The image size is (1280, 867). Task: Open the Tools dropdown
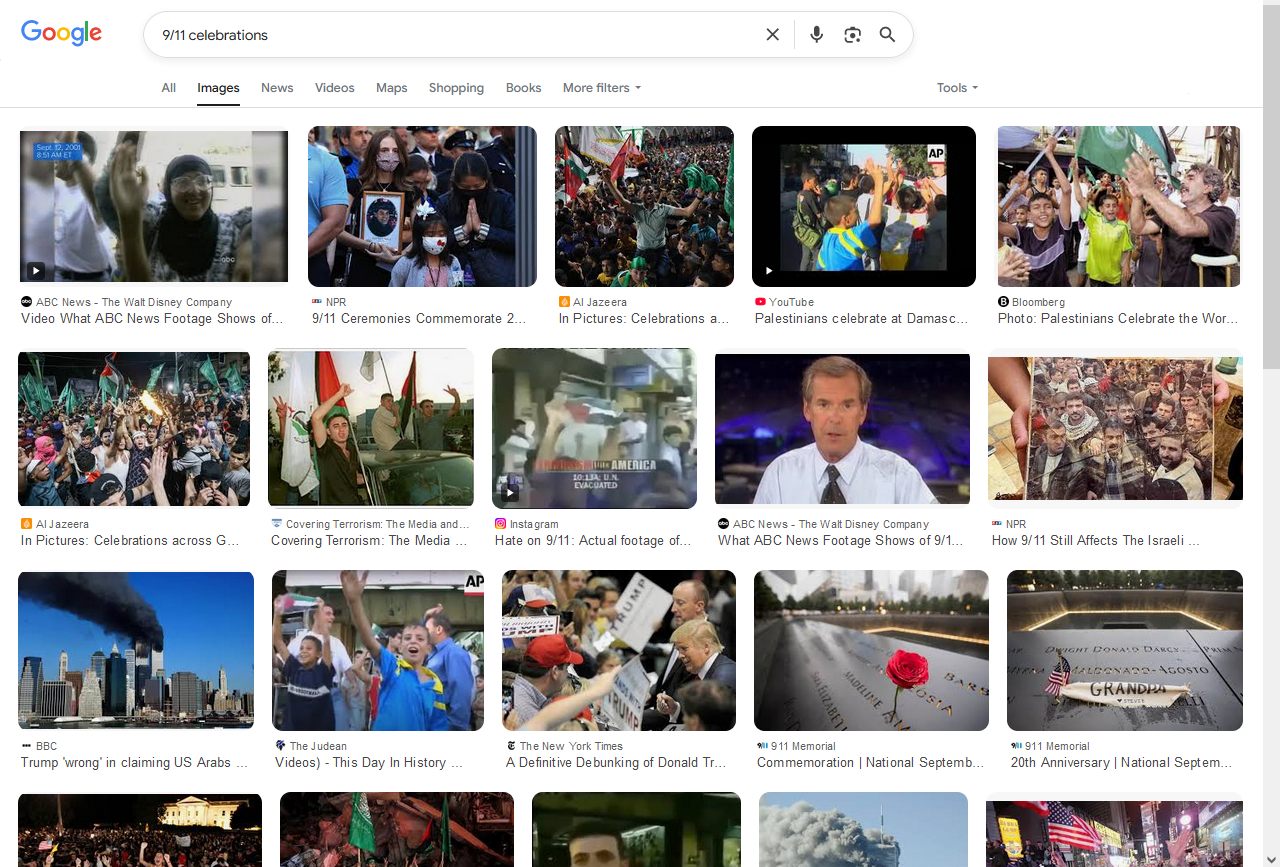957,88
